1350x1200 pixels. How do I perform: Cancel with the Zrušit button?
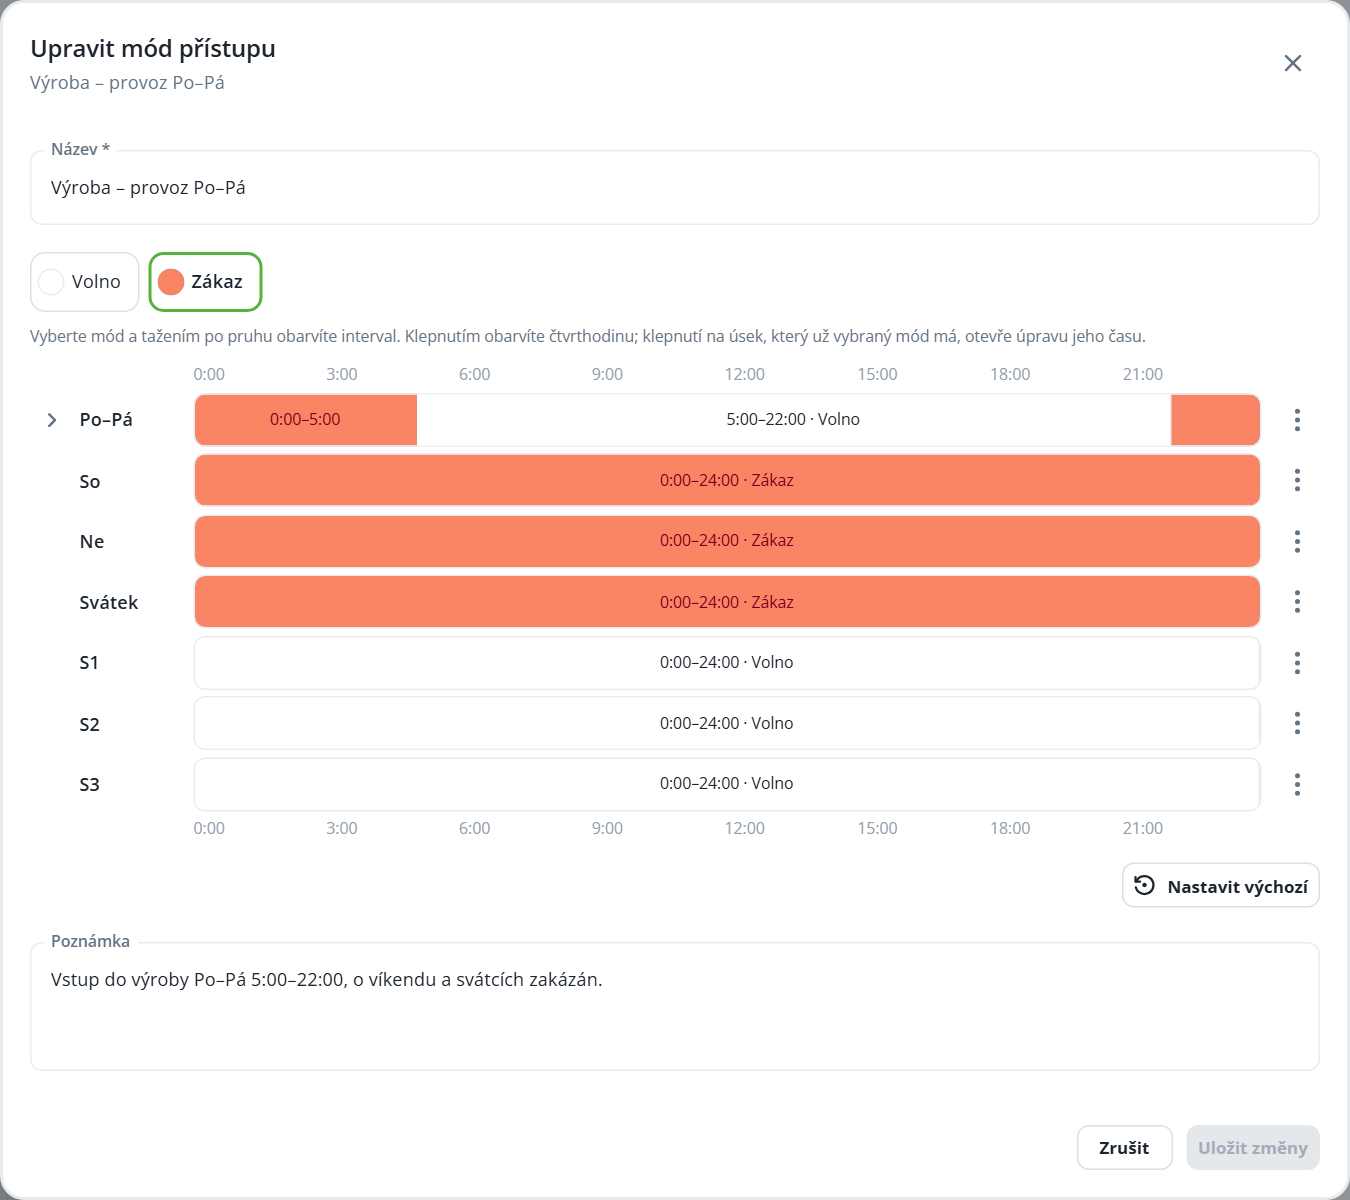[x=1124, y=1148]
